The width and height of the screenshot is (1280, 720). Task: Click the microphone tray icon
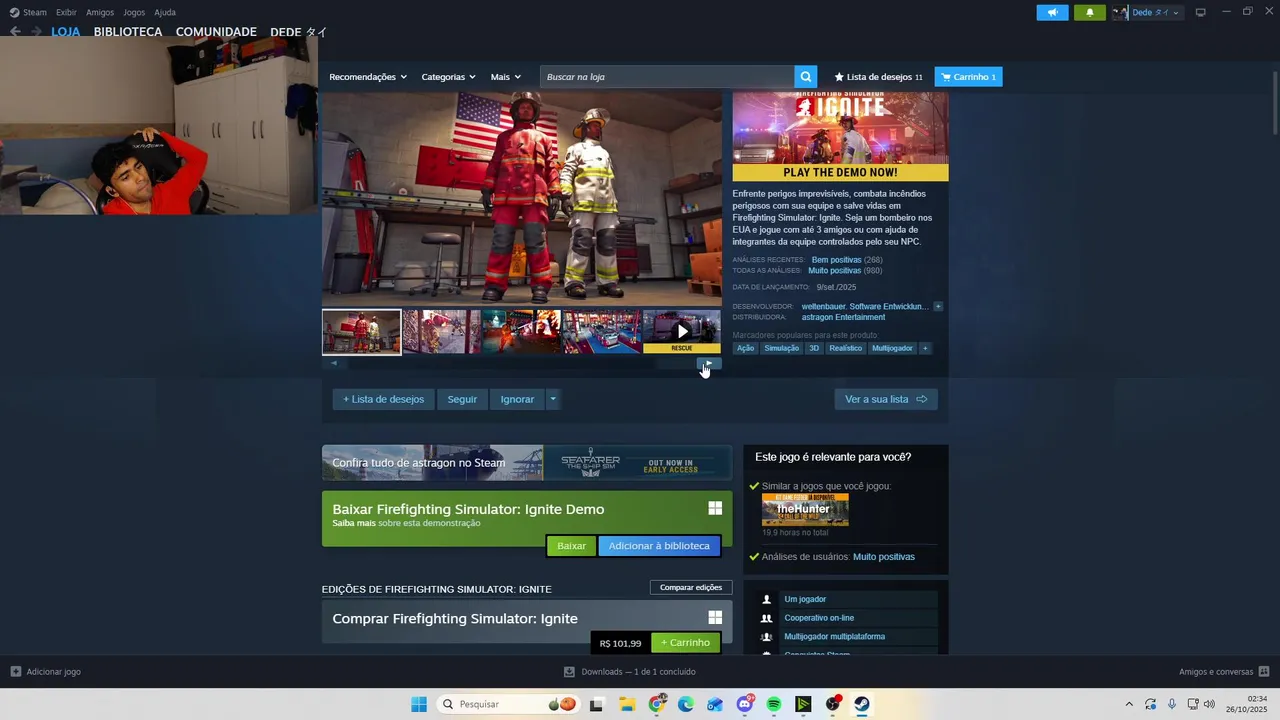coord(1172,704)
